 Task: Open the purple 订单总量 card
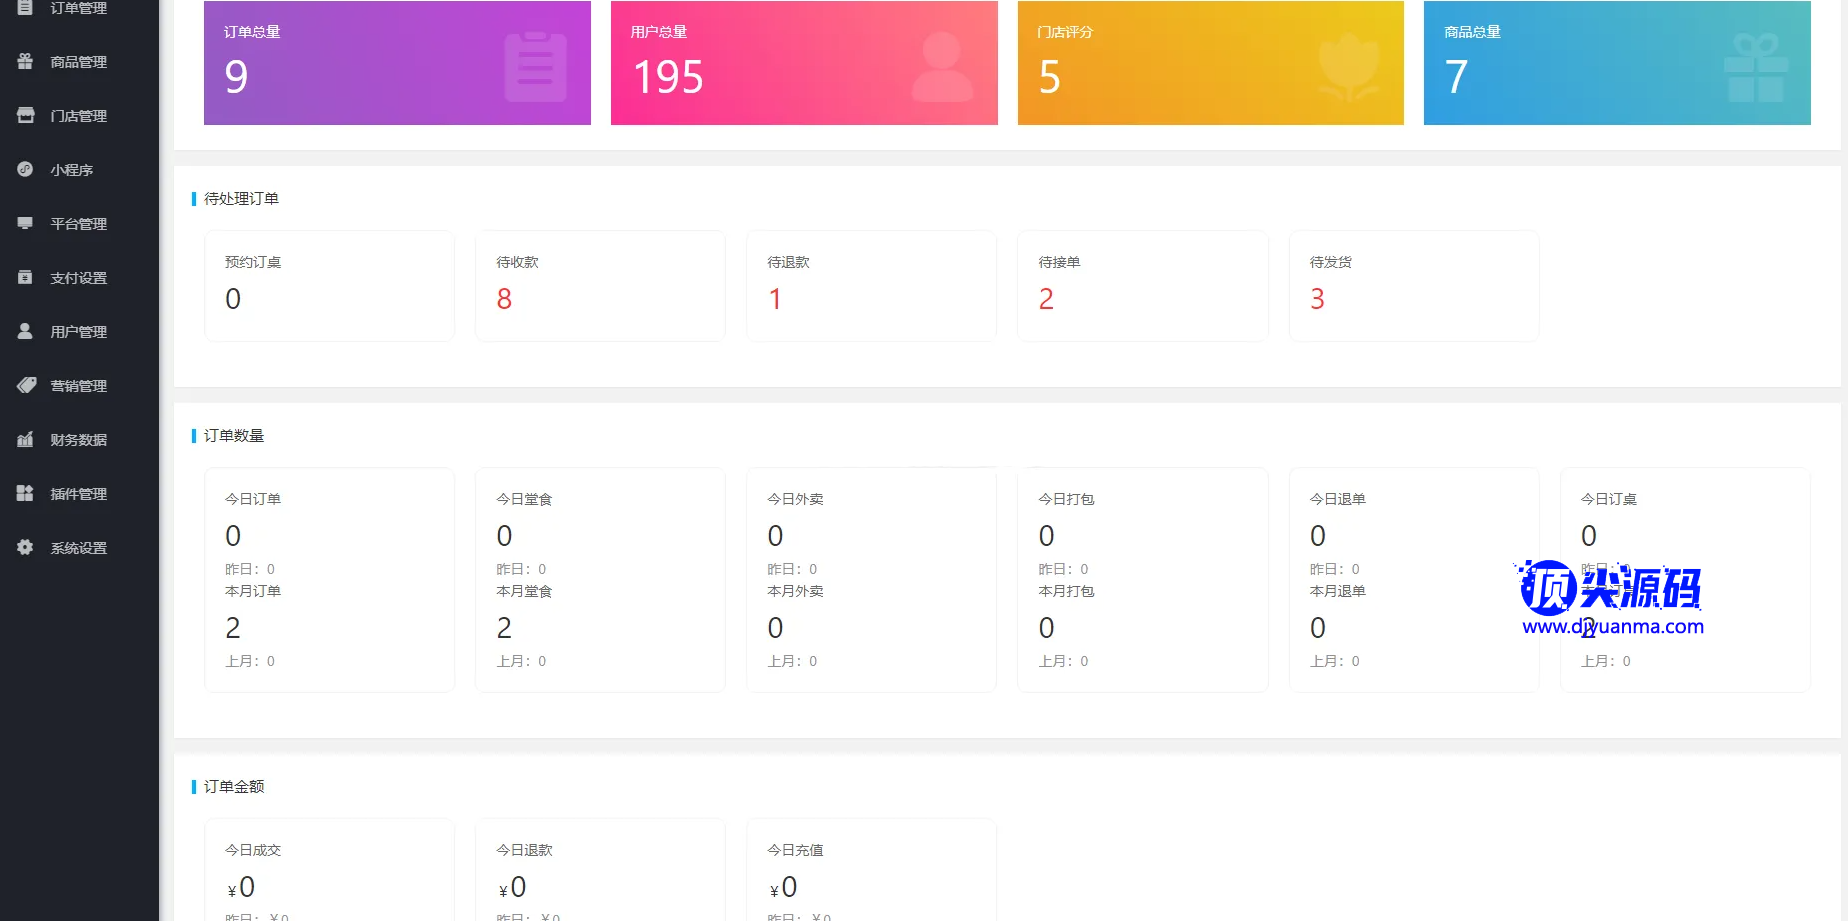pyautogui.click(x=397, y=63)
